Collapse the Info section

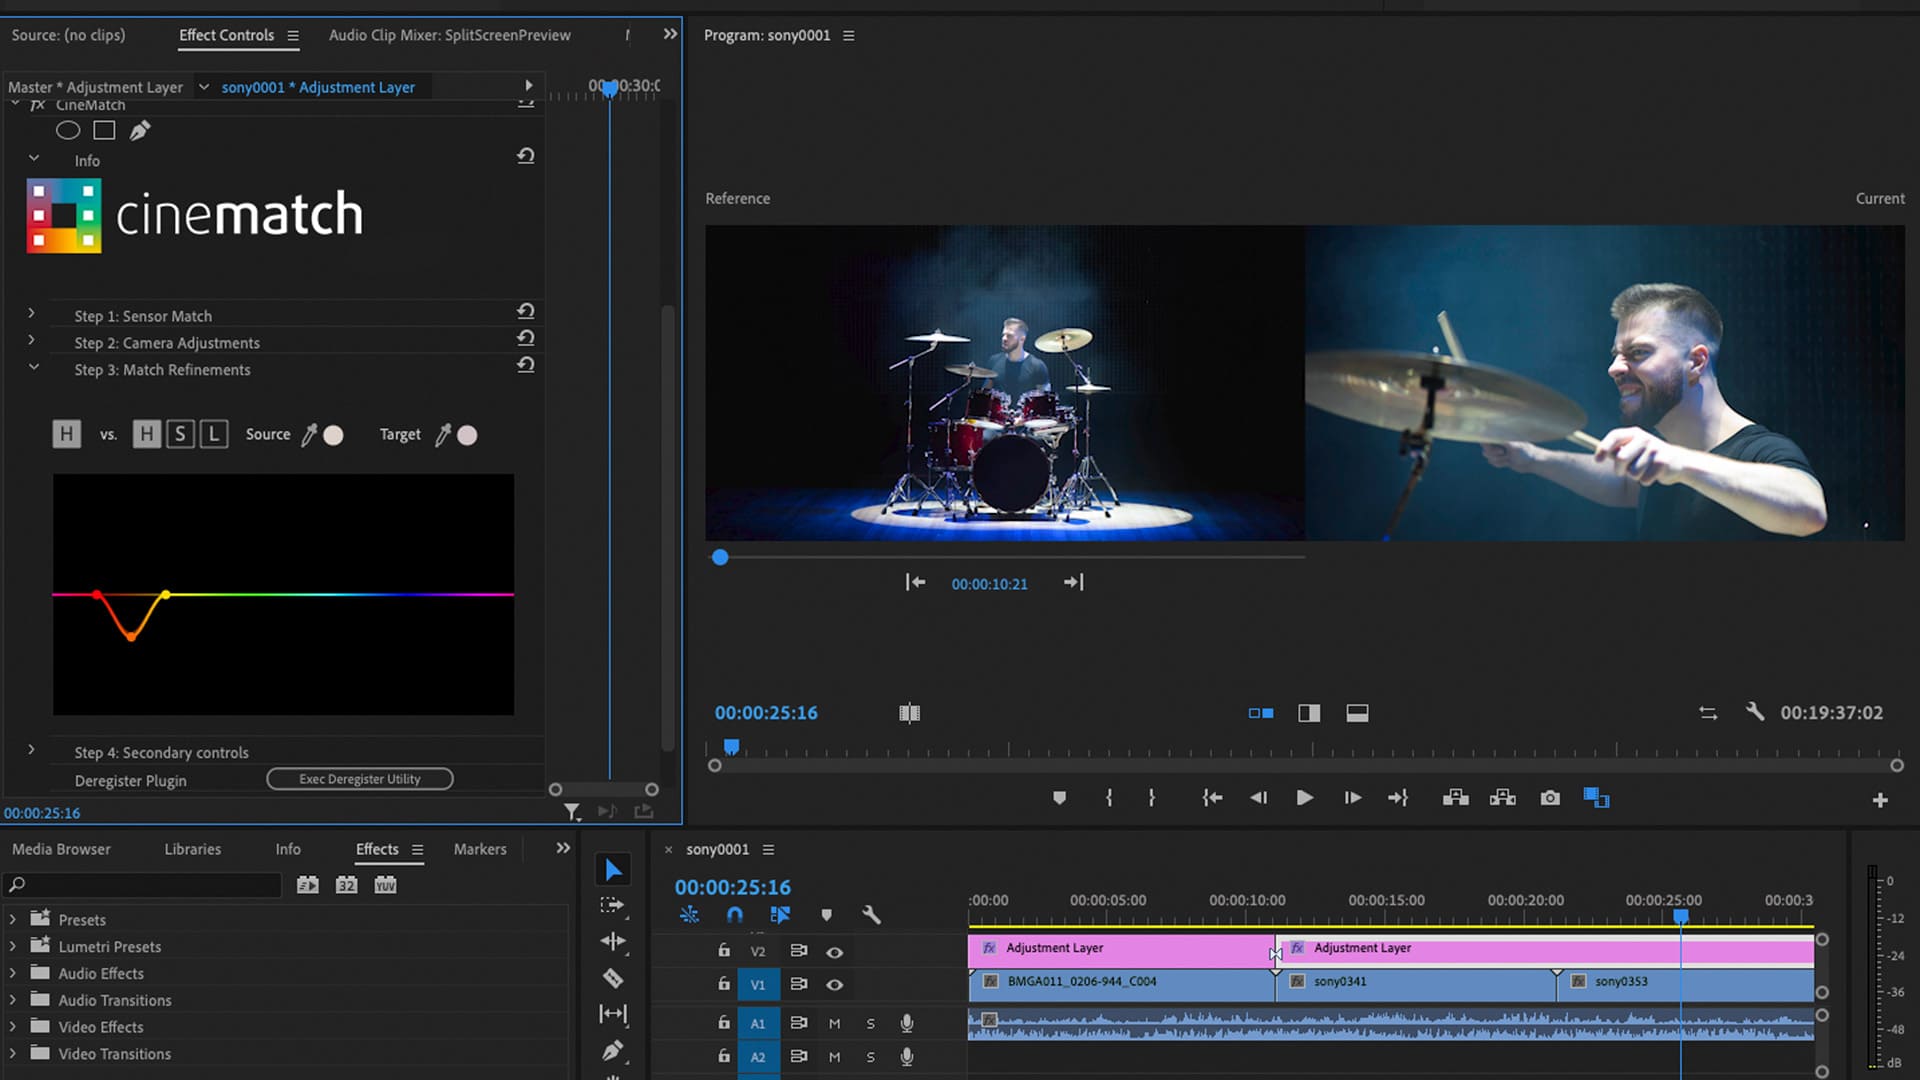point(33,159)
